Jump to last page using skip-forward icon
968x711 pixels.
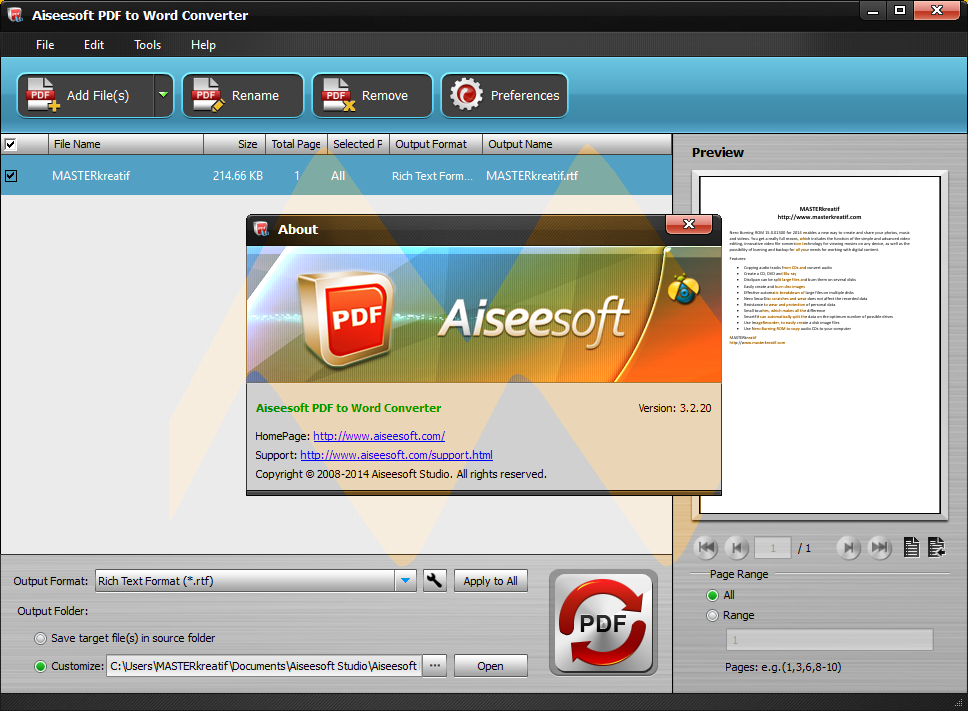(880, 547)
